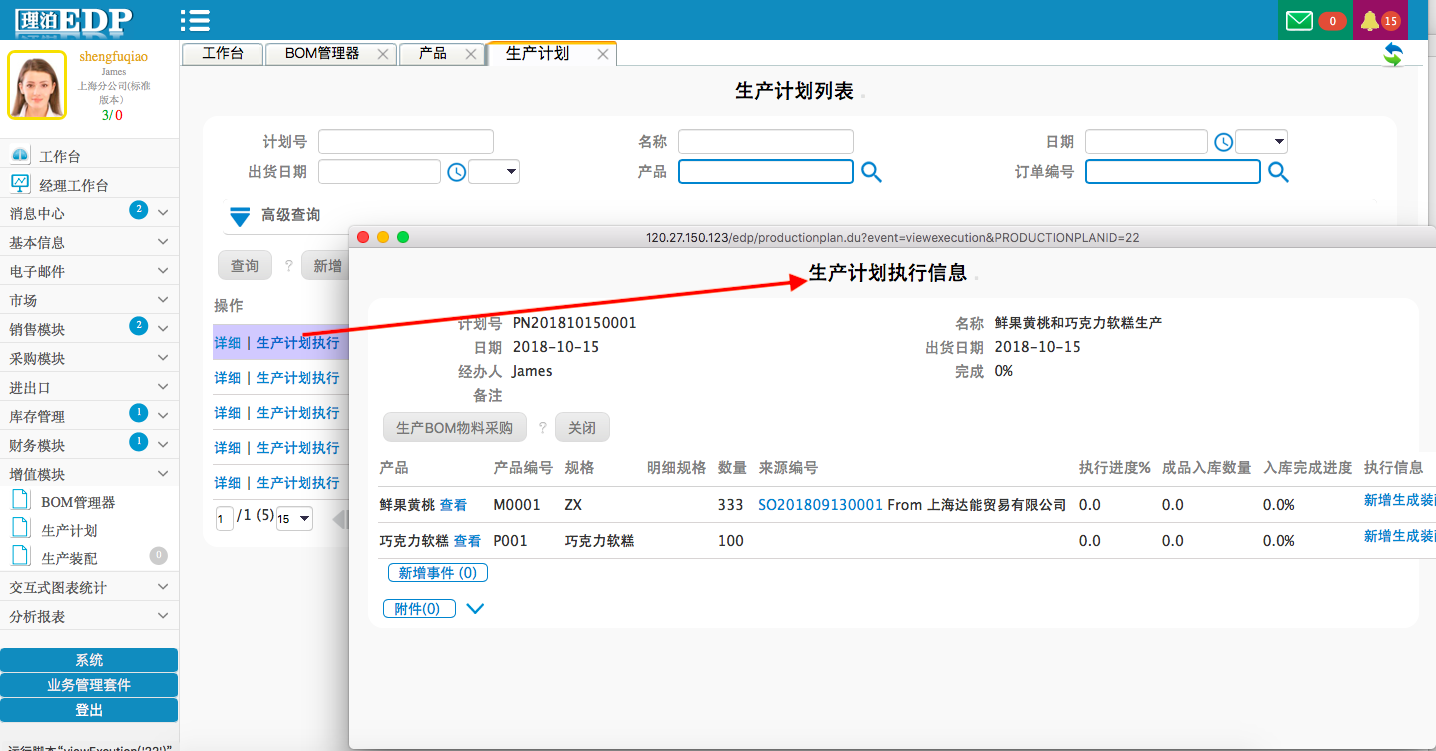Expand the 交互式图表统计 menu section
1436x751 pixels.
click(x=163, y=587)
